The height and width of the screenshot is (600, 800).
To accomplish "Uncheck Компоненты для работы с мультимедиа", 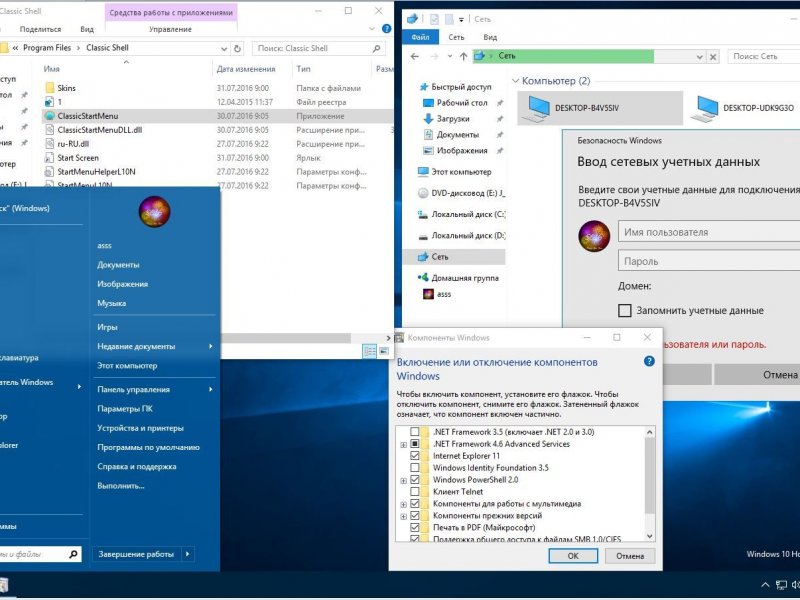I will pyautogui.click(x=415, y=504).
